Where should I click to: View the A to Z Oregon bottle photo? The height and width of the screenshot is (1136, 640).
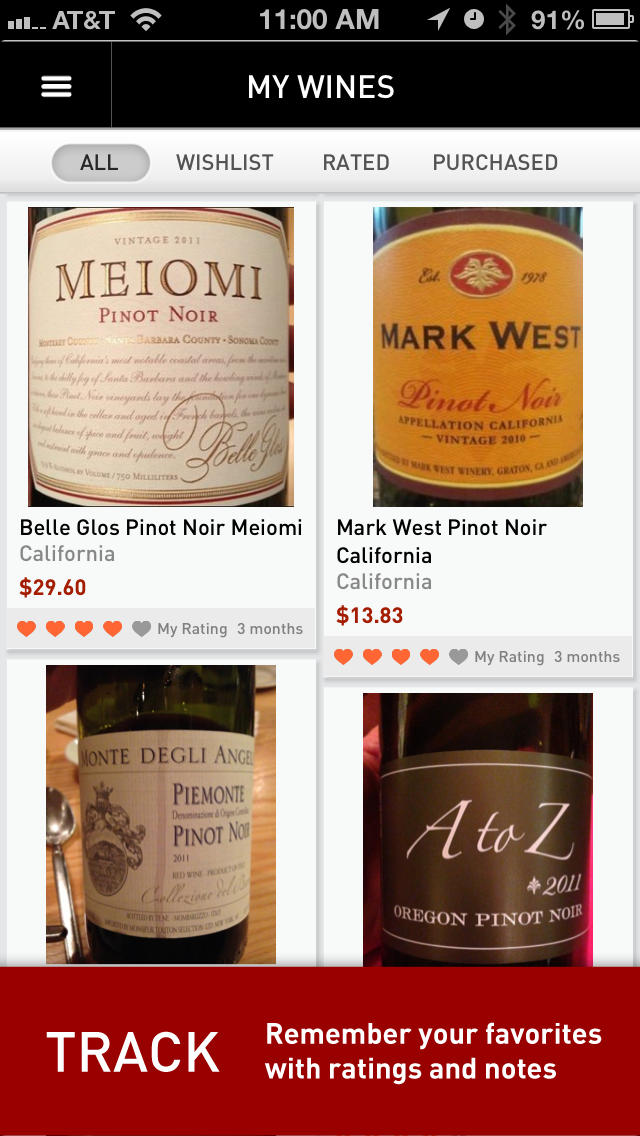point(478,830)
